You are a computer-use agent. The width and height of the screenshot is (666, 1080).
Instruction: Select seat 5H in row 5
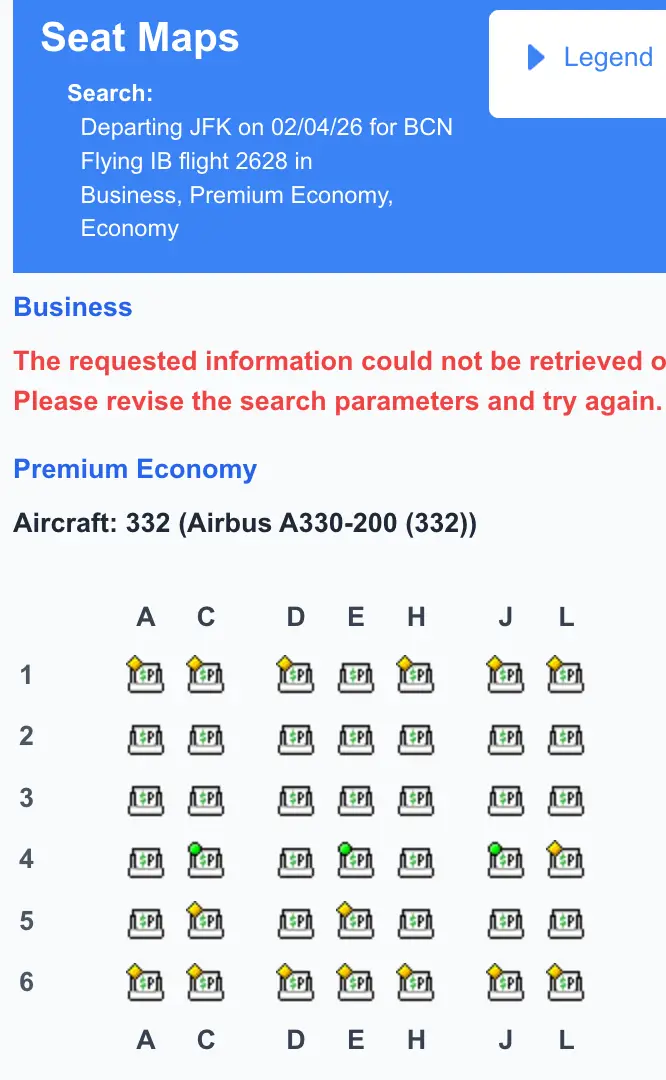coord(416,921)
